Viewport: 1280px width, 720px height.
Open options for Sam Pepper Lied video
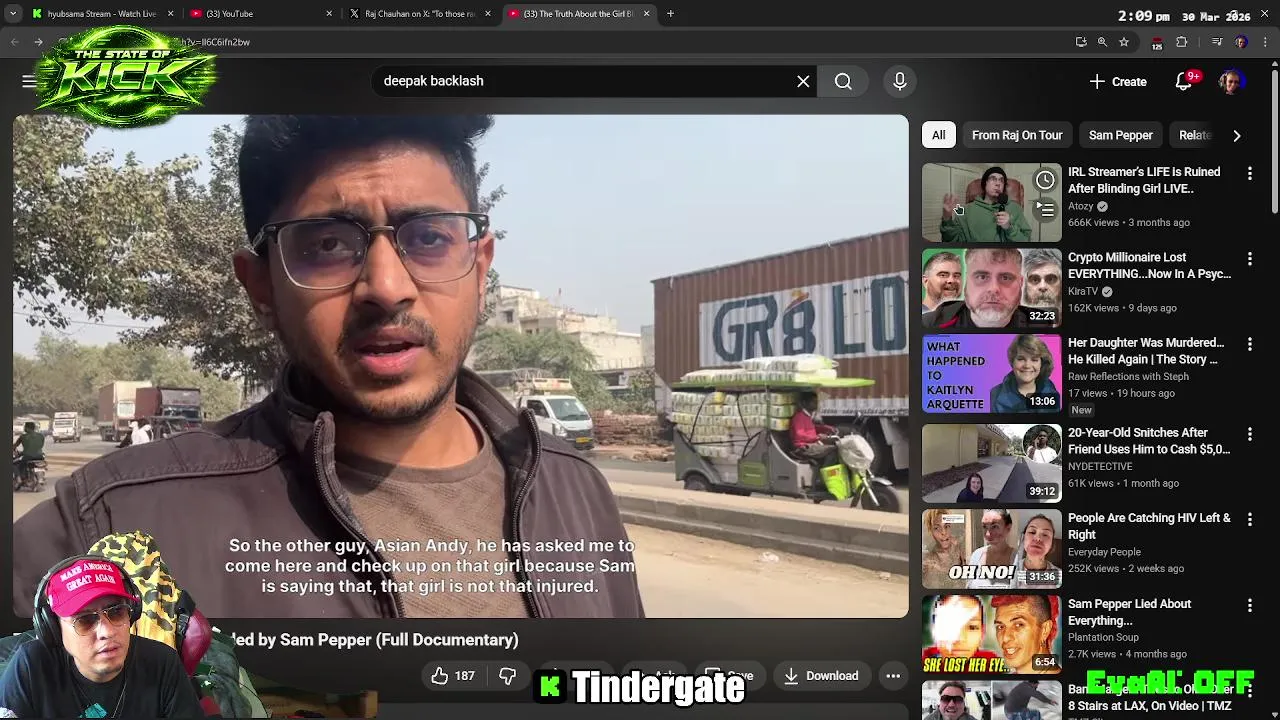tap(1249, 605)
